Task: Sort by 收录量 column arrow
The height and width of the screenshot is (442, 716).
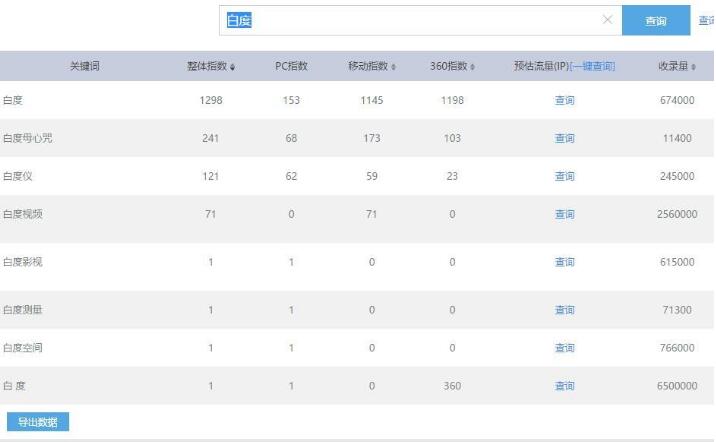Action: (x=693, y=67)
